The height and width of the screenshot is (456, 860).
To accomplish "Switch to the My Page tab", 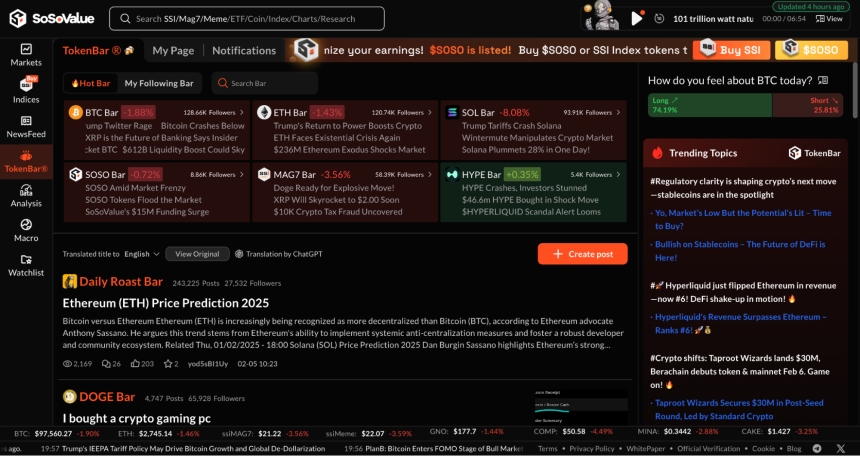I will coord(173,50).
